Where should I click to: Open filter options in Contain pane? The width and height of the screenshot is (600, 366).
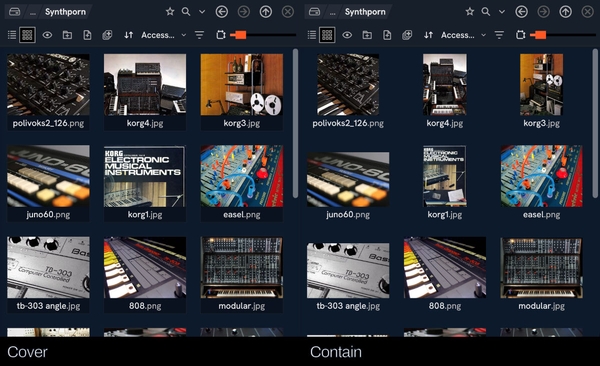pos(499,35)
